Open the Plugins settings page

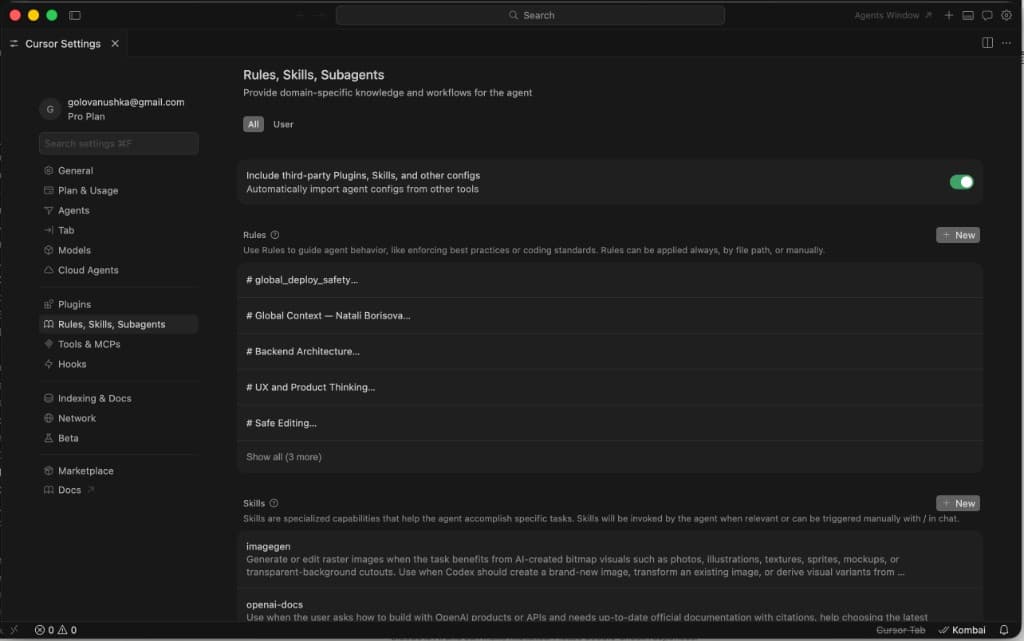coord(75,304)
